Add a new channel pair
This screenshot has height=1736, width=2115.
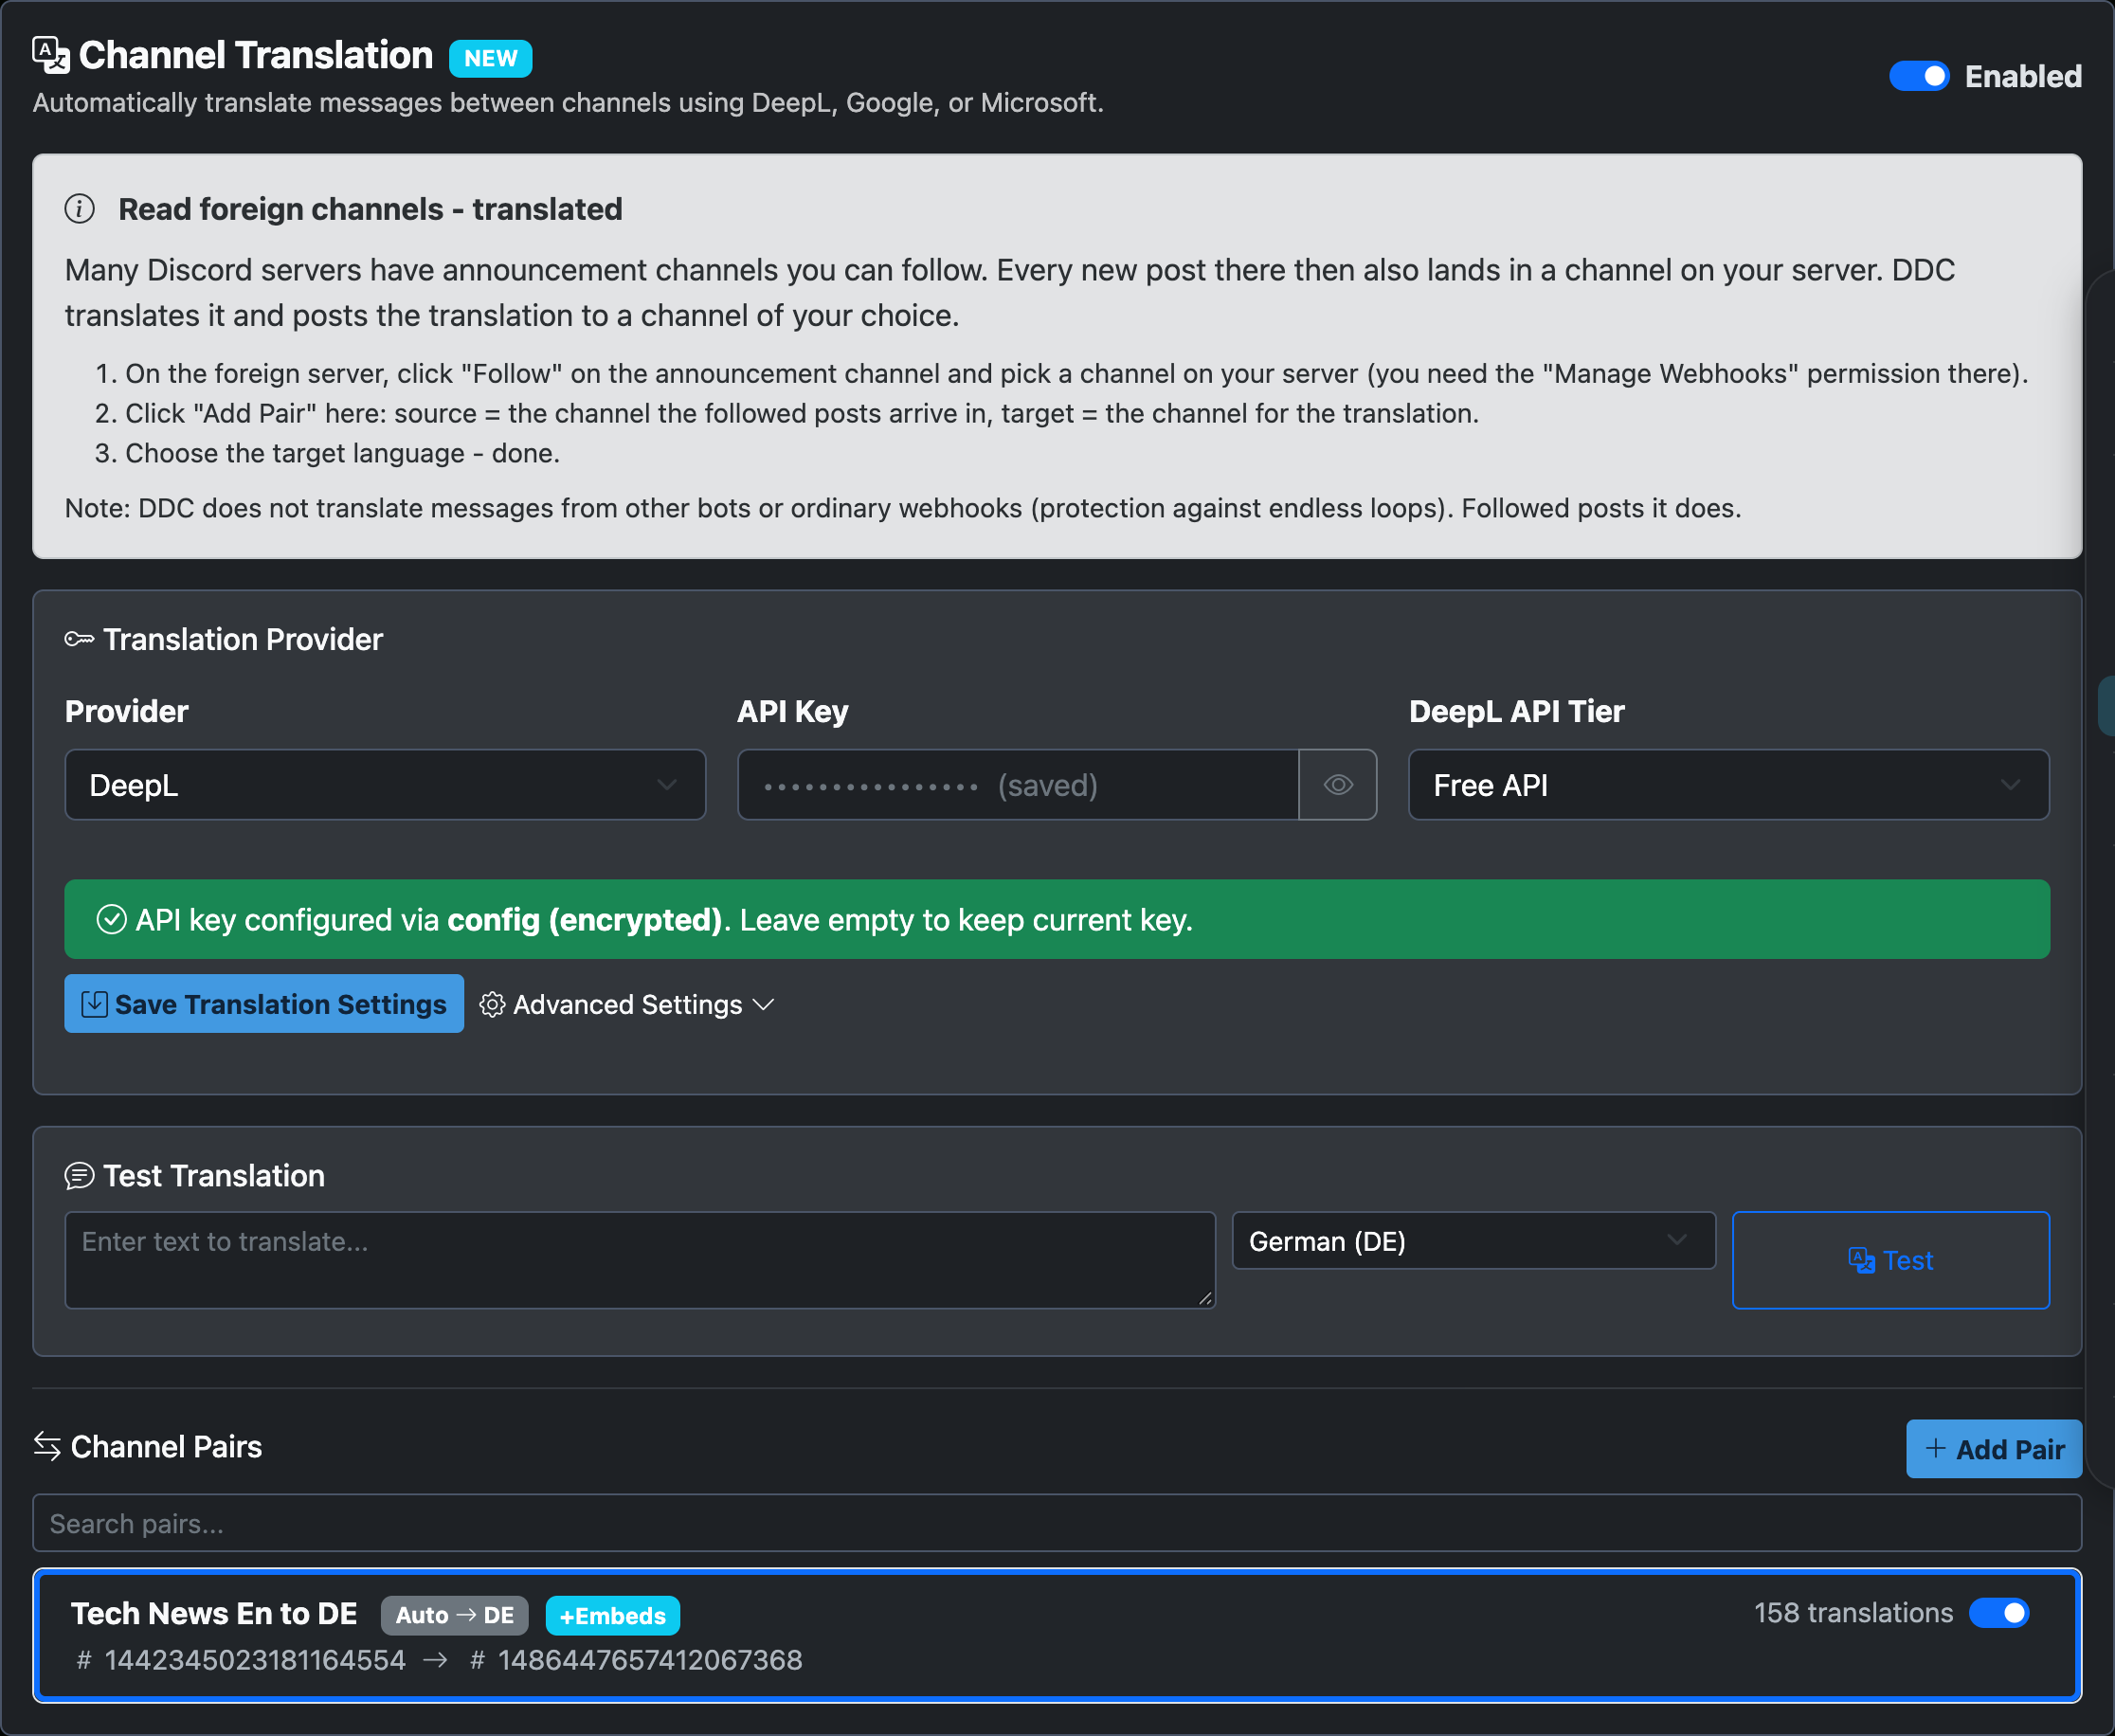(1993, 1449)
